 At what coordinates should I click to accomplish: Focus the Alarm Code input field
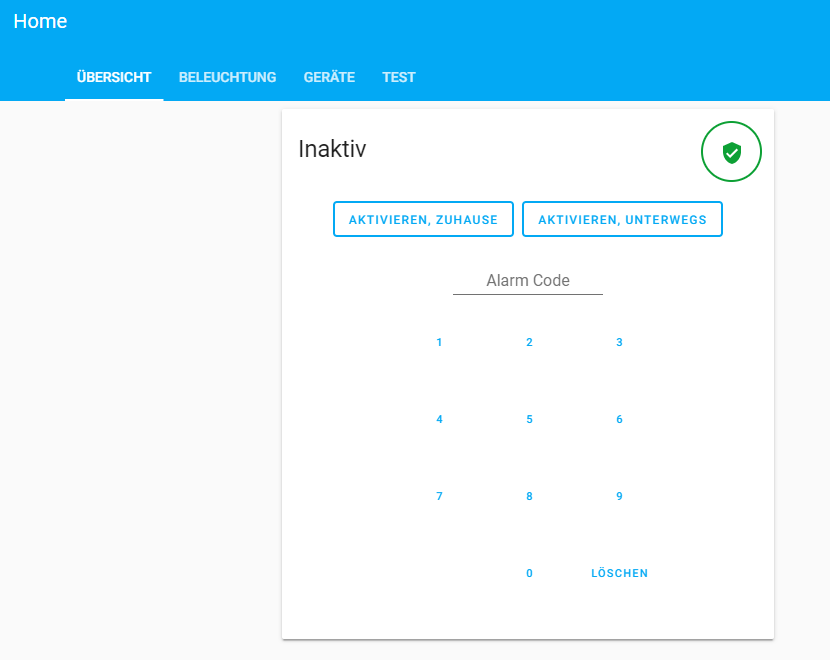(x=528, y=281)
